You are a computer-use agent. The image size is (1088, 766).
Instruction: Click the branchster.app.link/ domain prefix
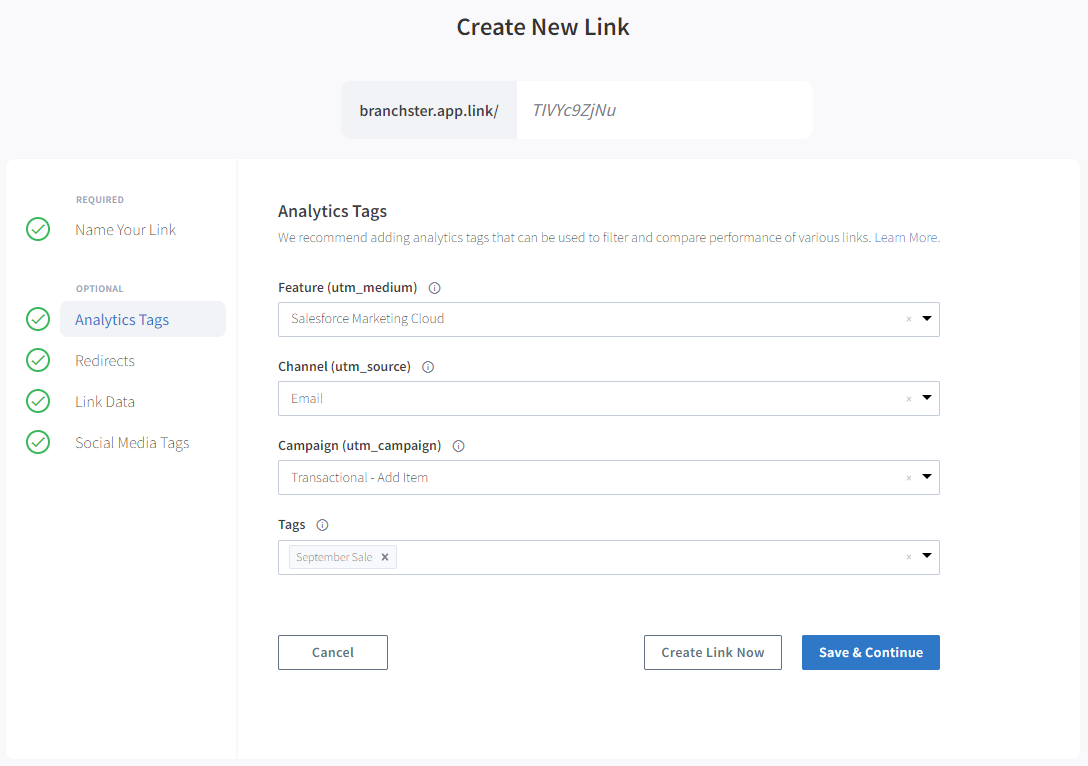429,110
